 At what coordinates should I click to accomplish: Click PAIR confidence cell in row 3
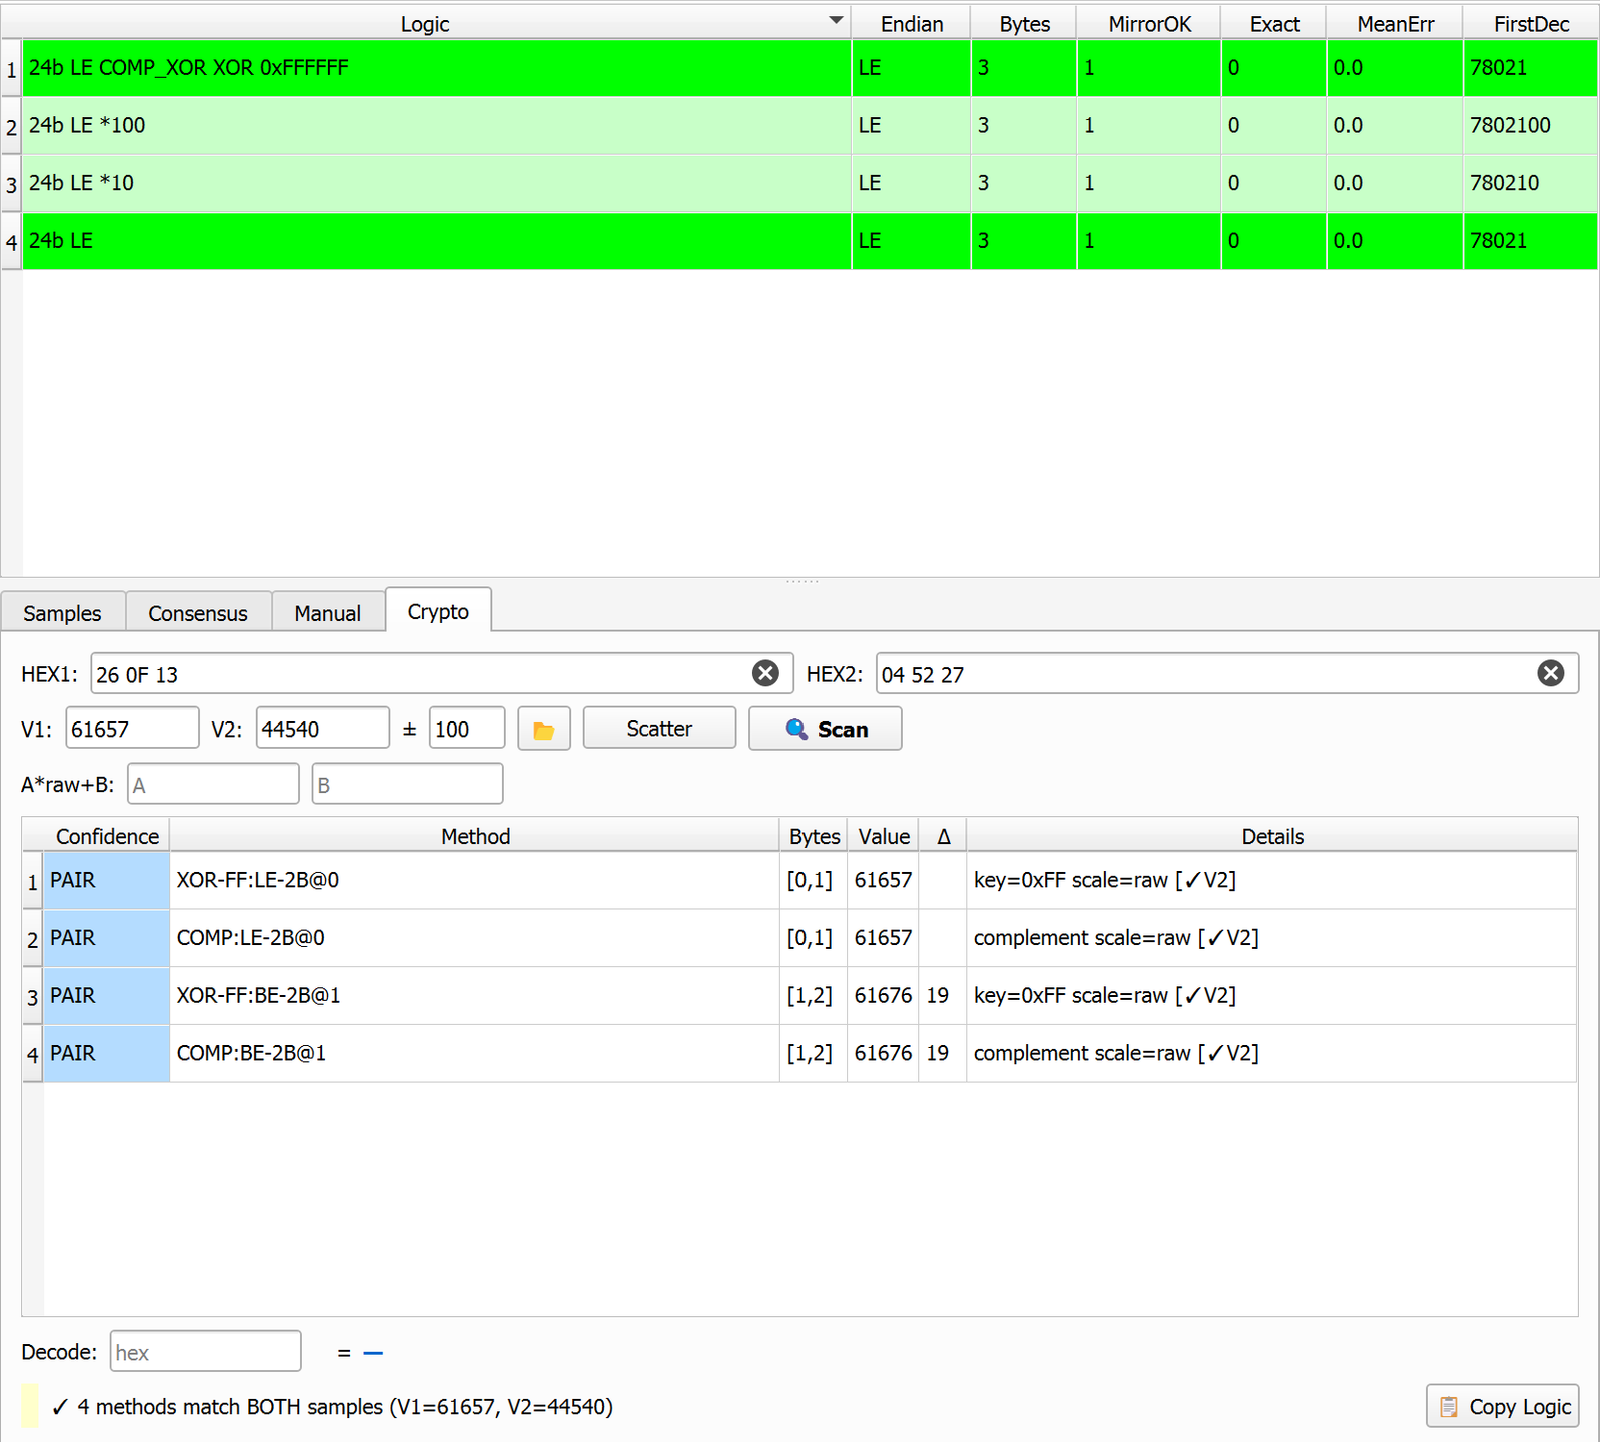coord(107,996)
